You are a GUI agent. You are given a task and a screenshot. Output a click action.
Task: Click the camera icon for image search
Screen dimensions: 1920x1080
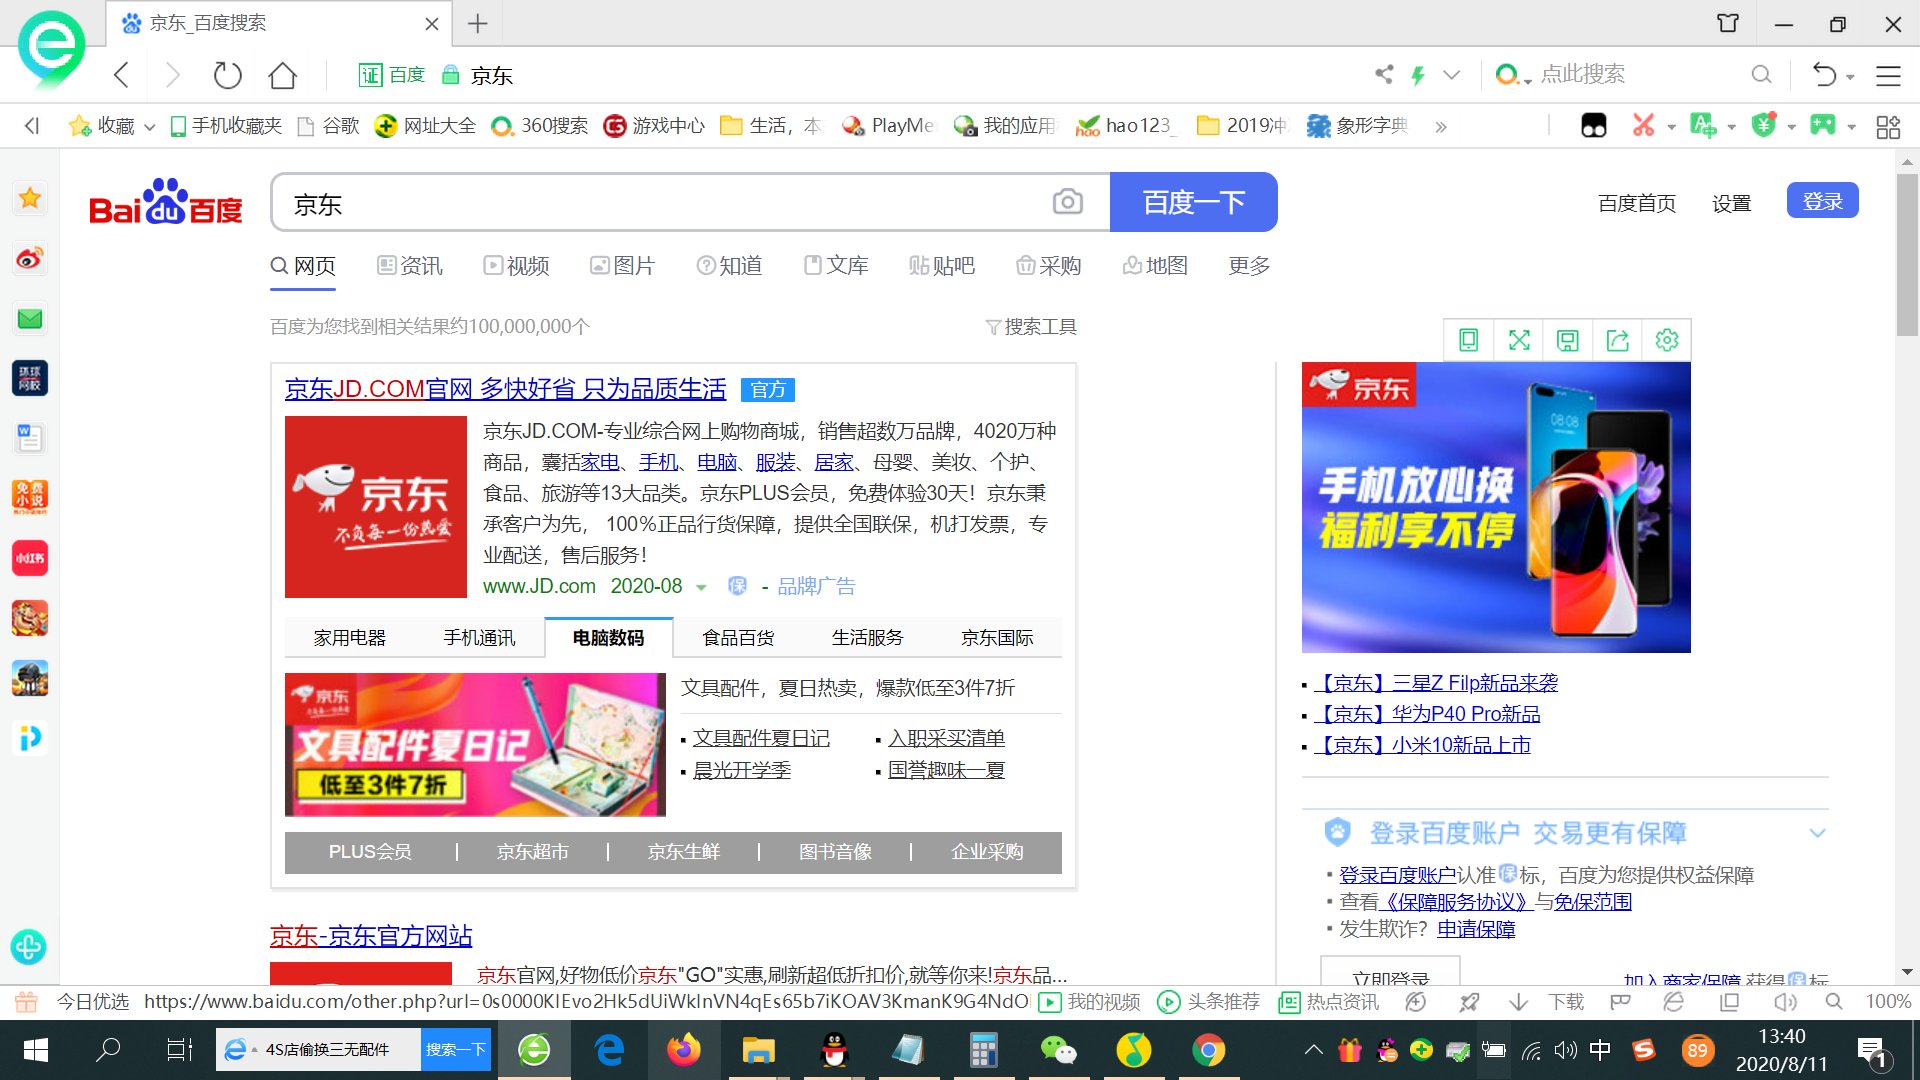[1068, 202]
